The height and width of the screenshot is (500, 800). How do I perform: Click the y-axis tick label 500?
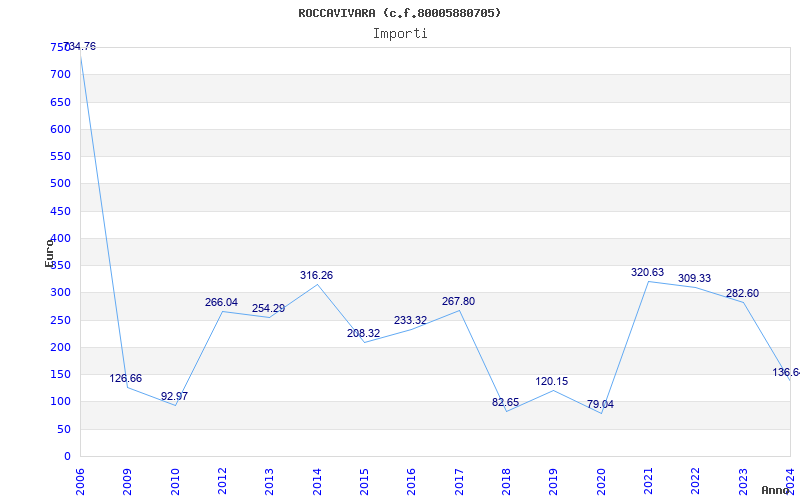point(60,184)
